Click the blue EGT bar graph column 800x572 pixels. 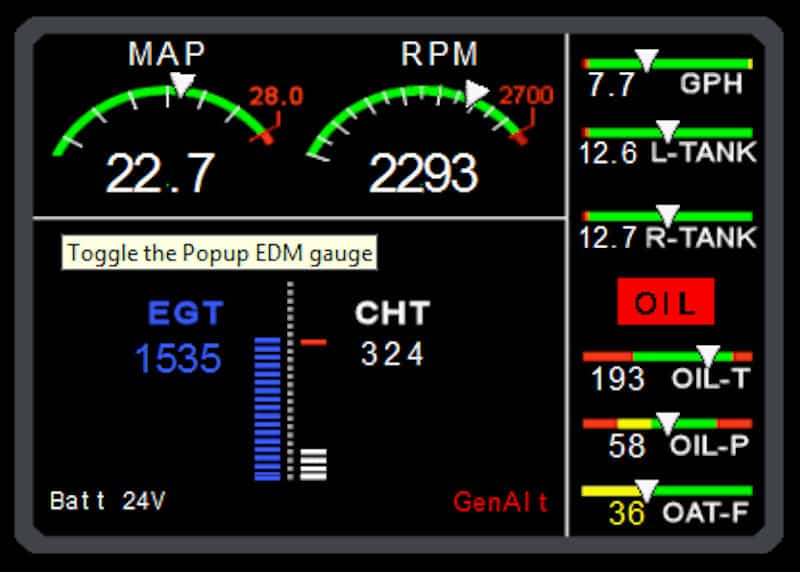[268, 408]
